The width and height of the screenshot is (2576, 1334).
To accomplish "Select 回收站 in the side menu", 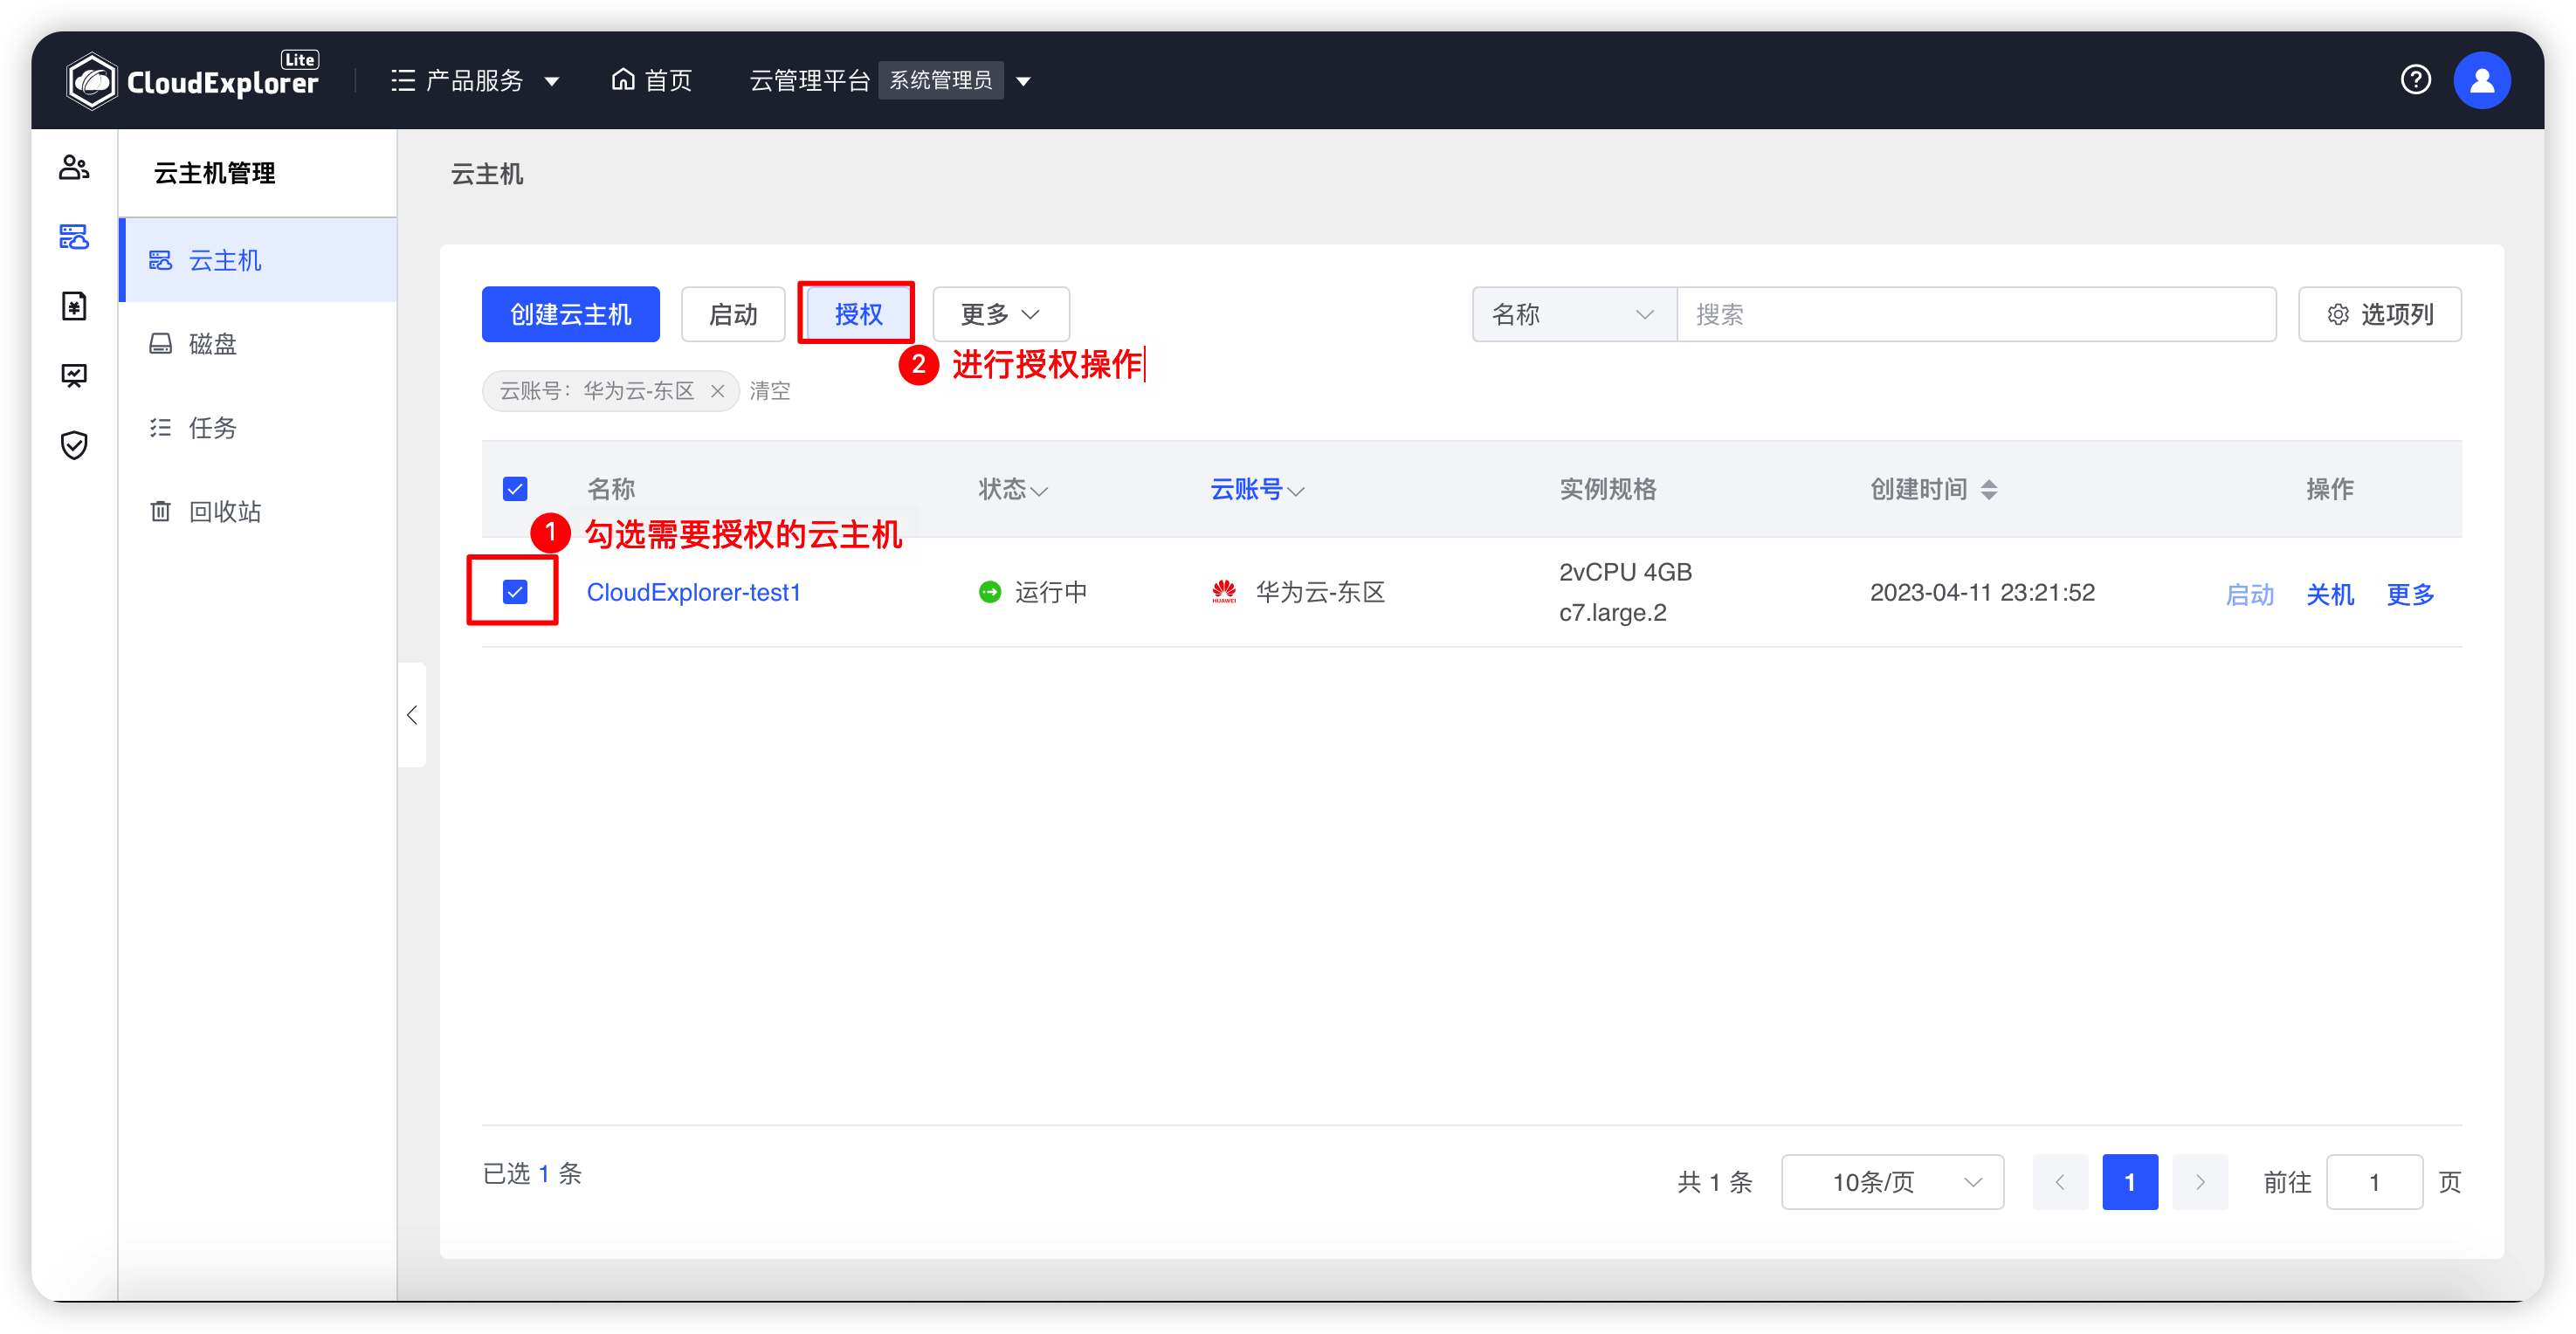I will pyautogui.click(x=258, y=512).
